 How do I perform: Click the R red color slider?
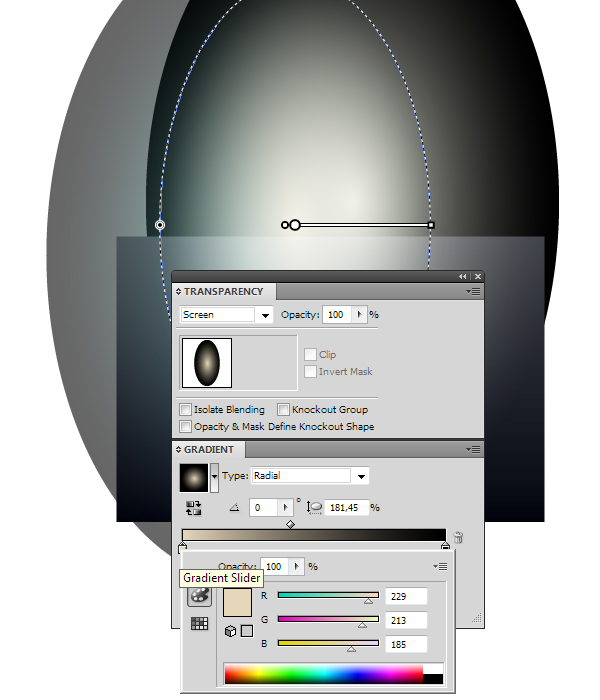[328, 596]
